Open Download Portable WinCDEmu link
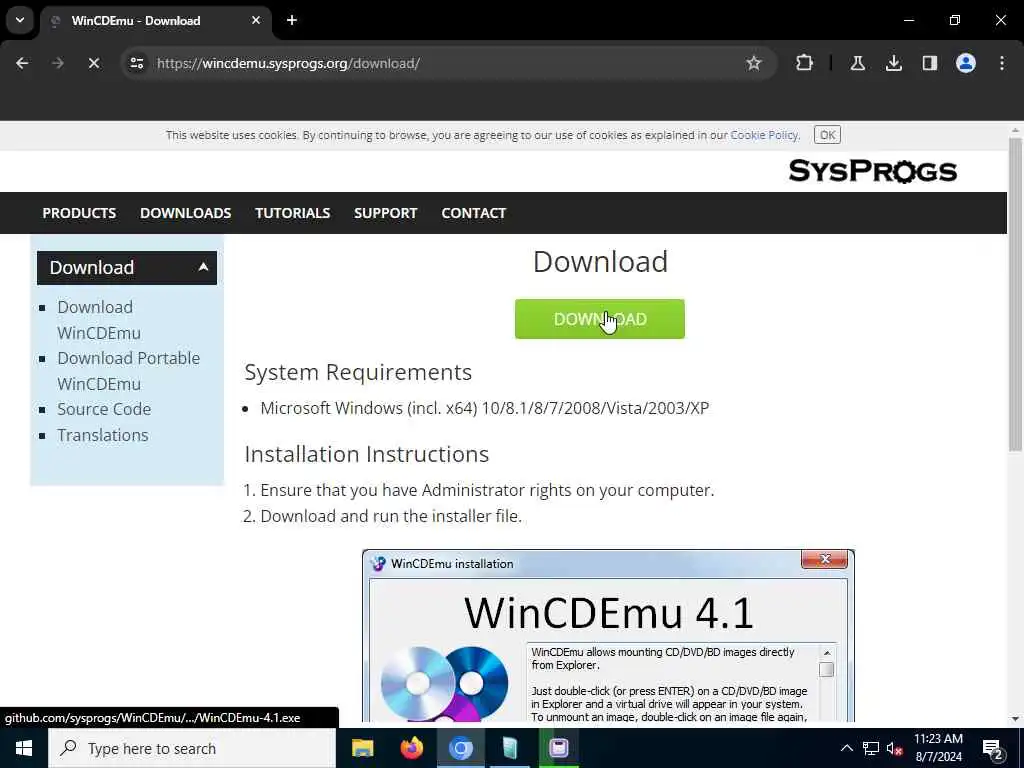 tap(128, 371)
